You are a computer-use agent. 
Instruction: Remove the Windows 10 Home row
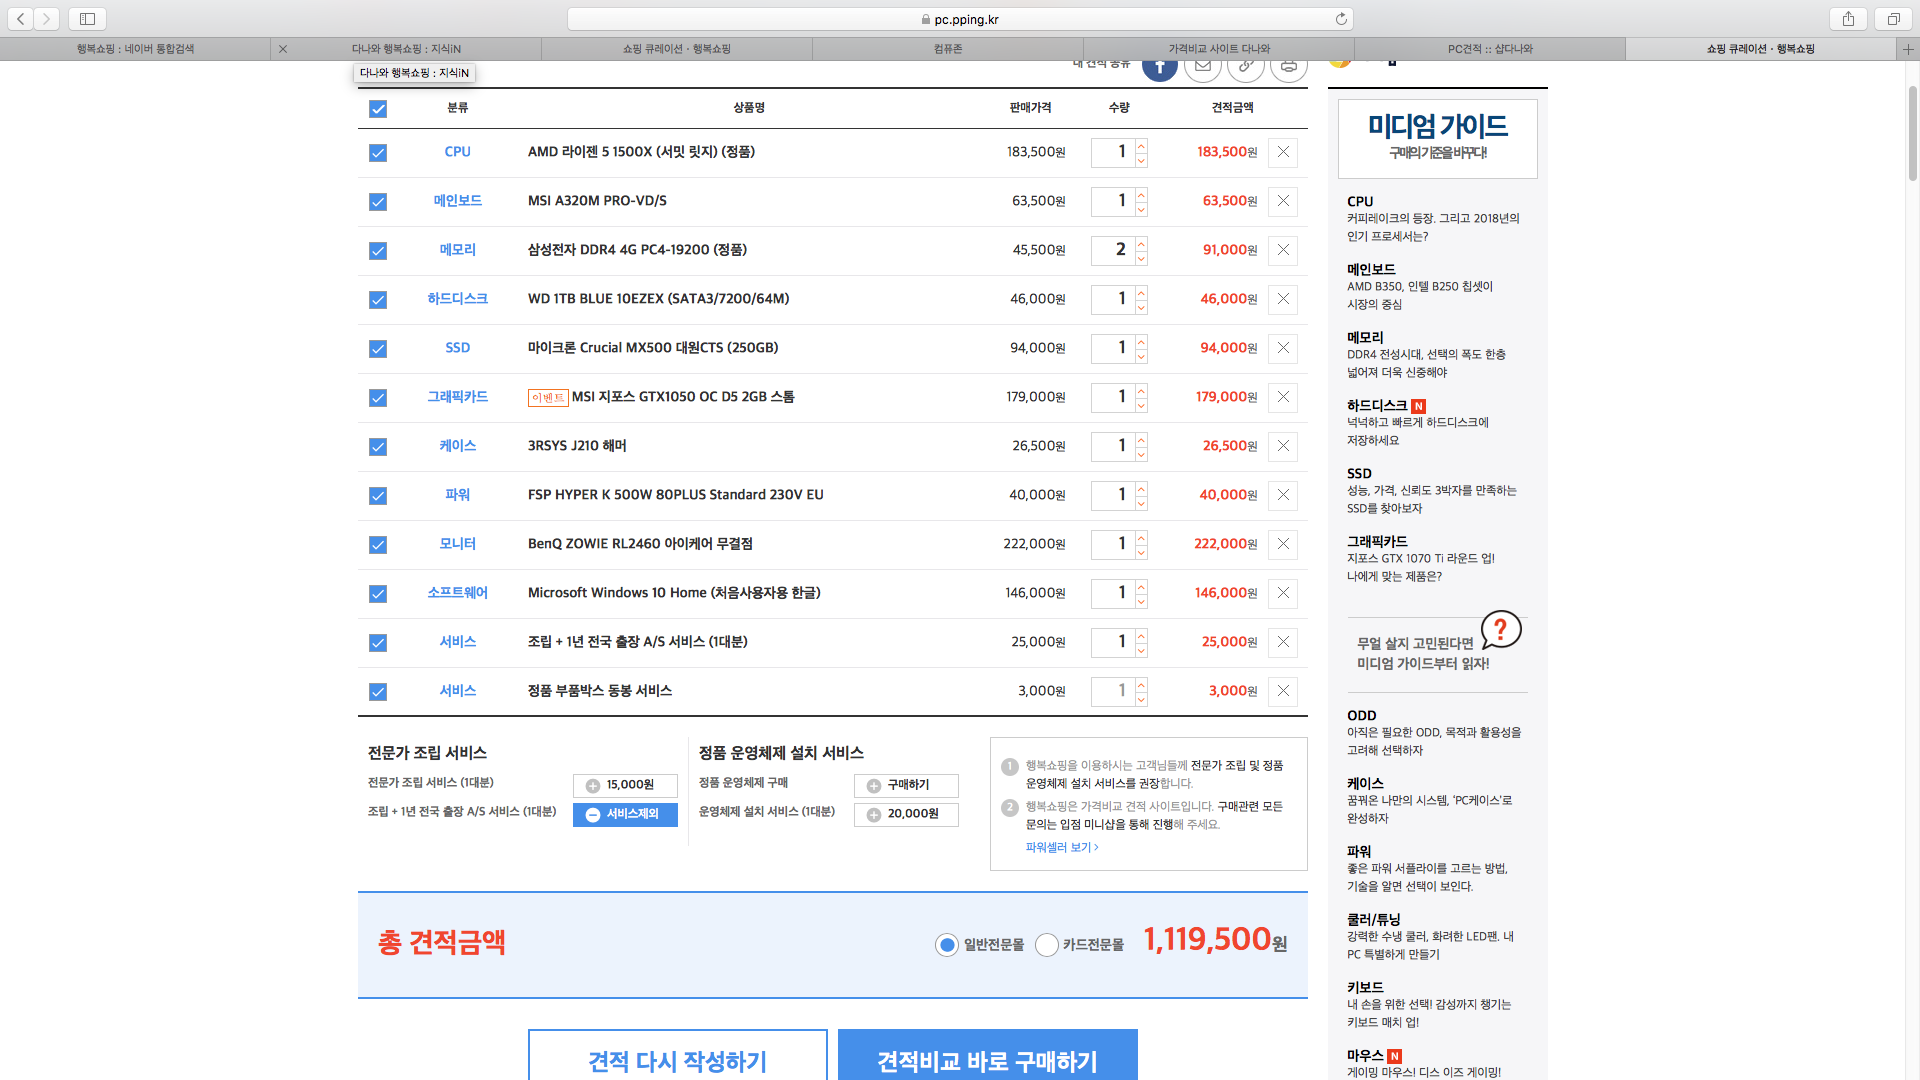tap(1283, 593)
